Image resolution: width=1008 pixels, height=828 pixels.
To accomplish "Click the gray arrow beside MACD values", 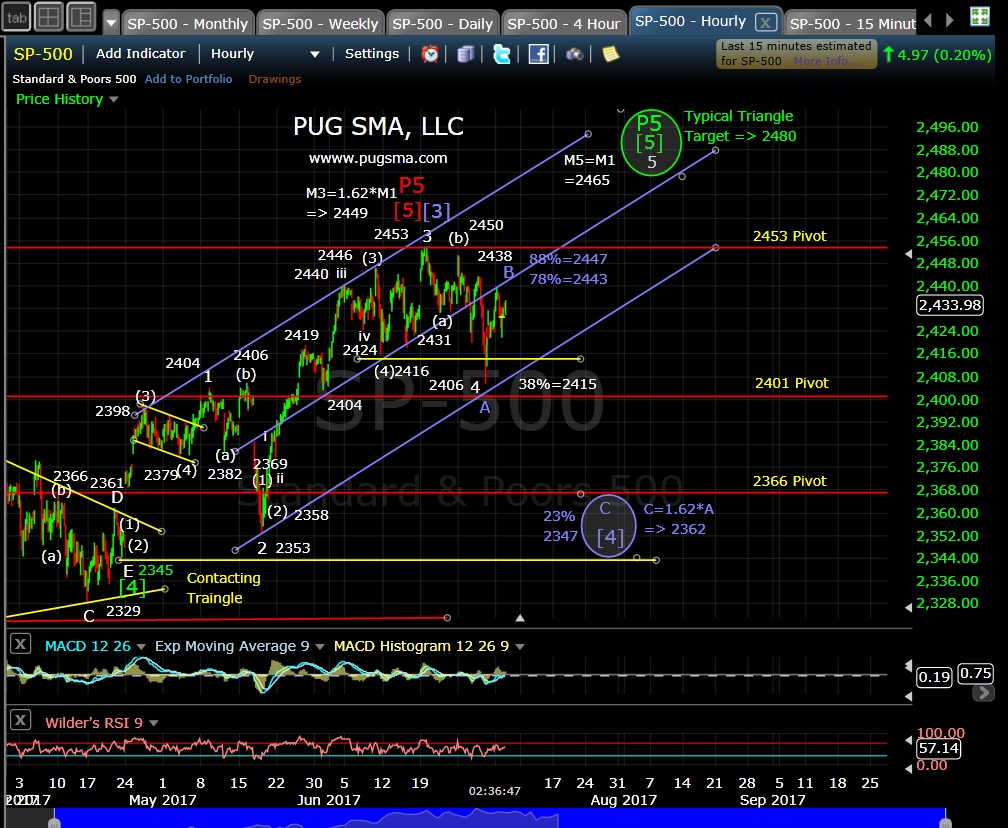I will [x=982, y=692].
